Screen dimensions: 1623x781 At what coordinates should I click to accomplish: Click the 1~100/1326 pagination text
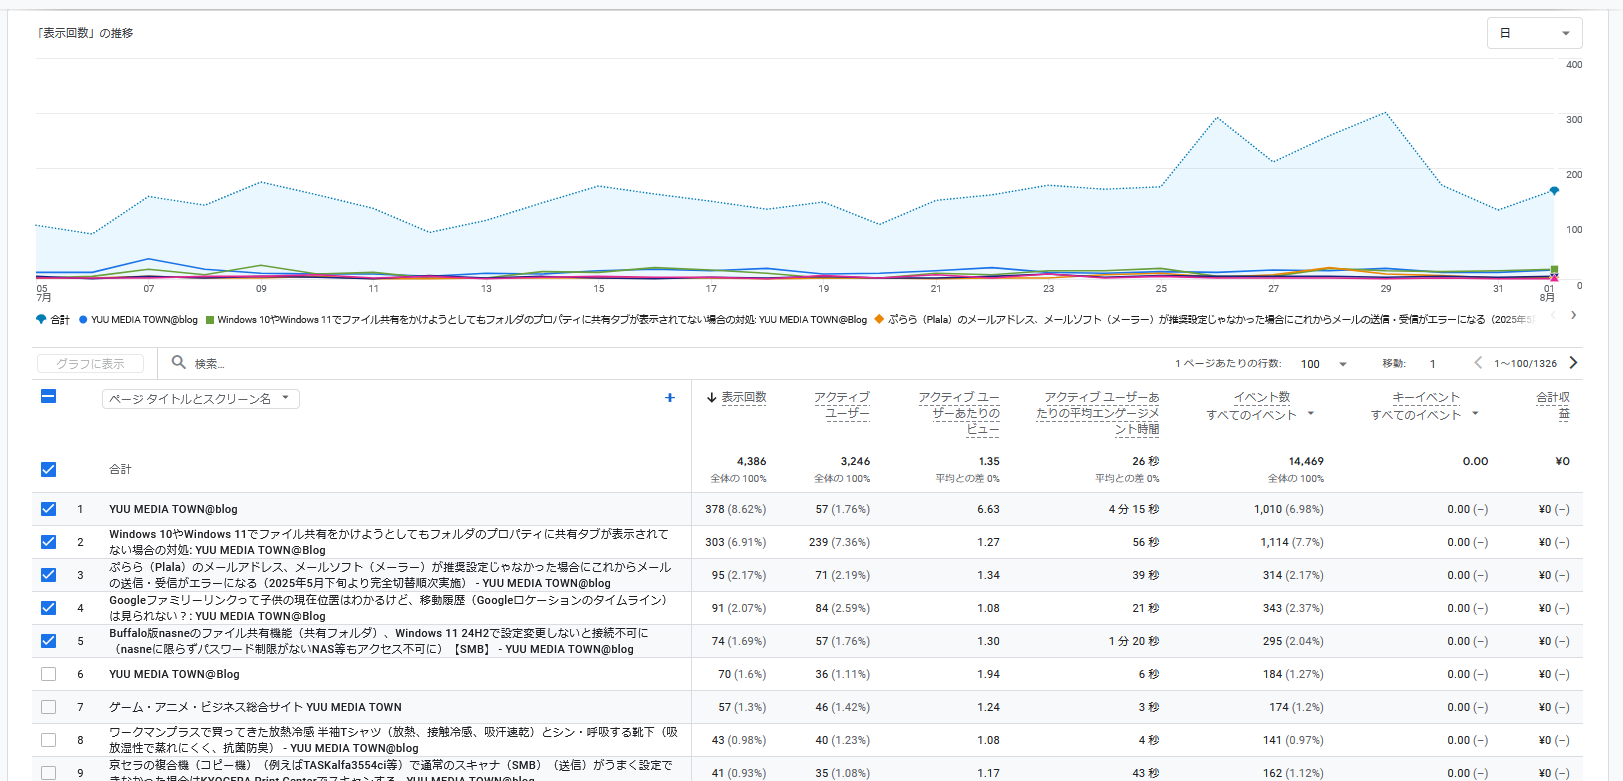1525,364
